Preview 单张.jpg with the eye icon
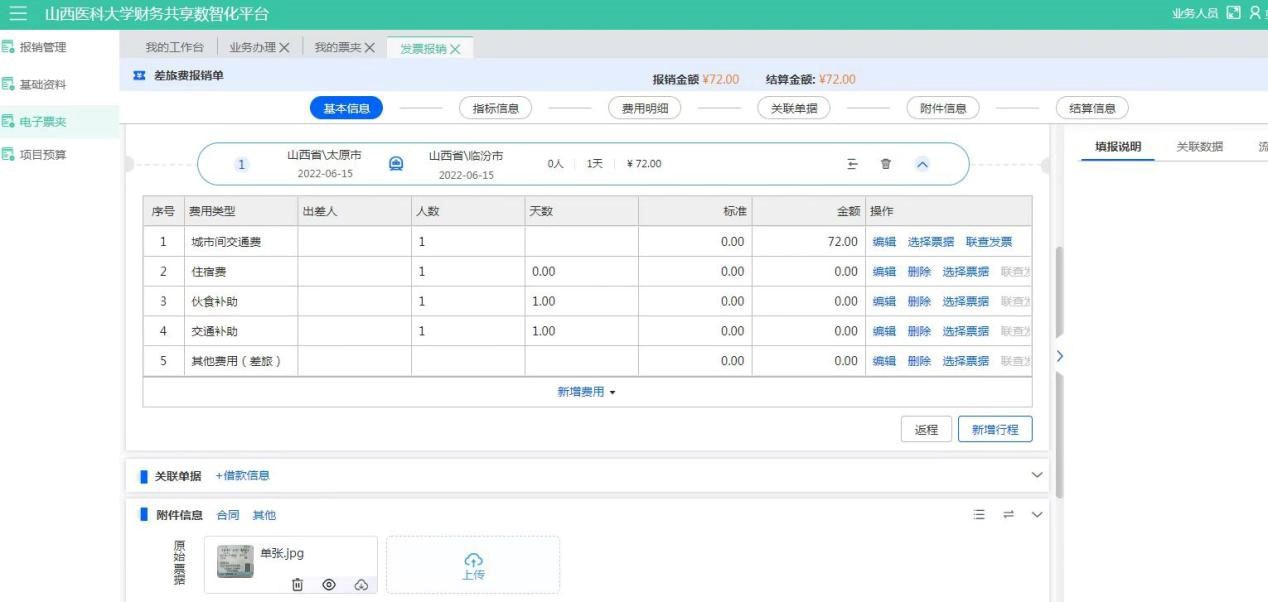 (x=328, y=585)
